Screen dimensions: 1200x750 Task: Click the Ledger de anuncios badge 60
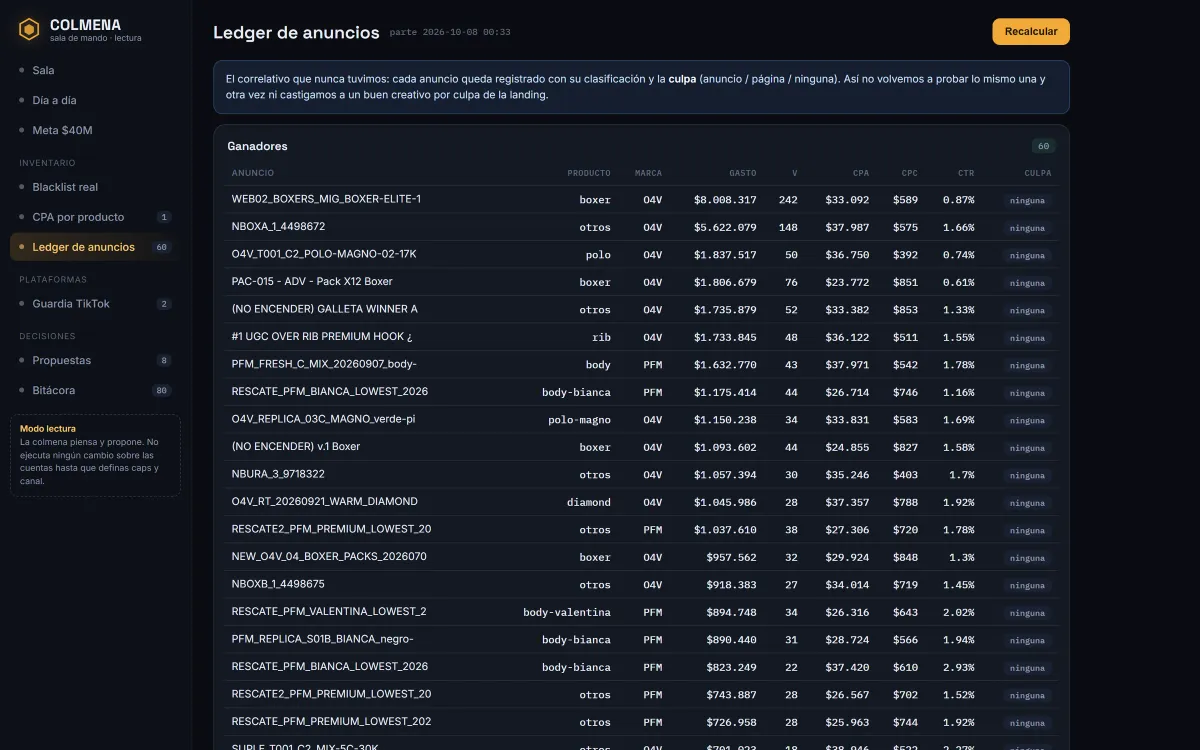point(162,247)
